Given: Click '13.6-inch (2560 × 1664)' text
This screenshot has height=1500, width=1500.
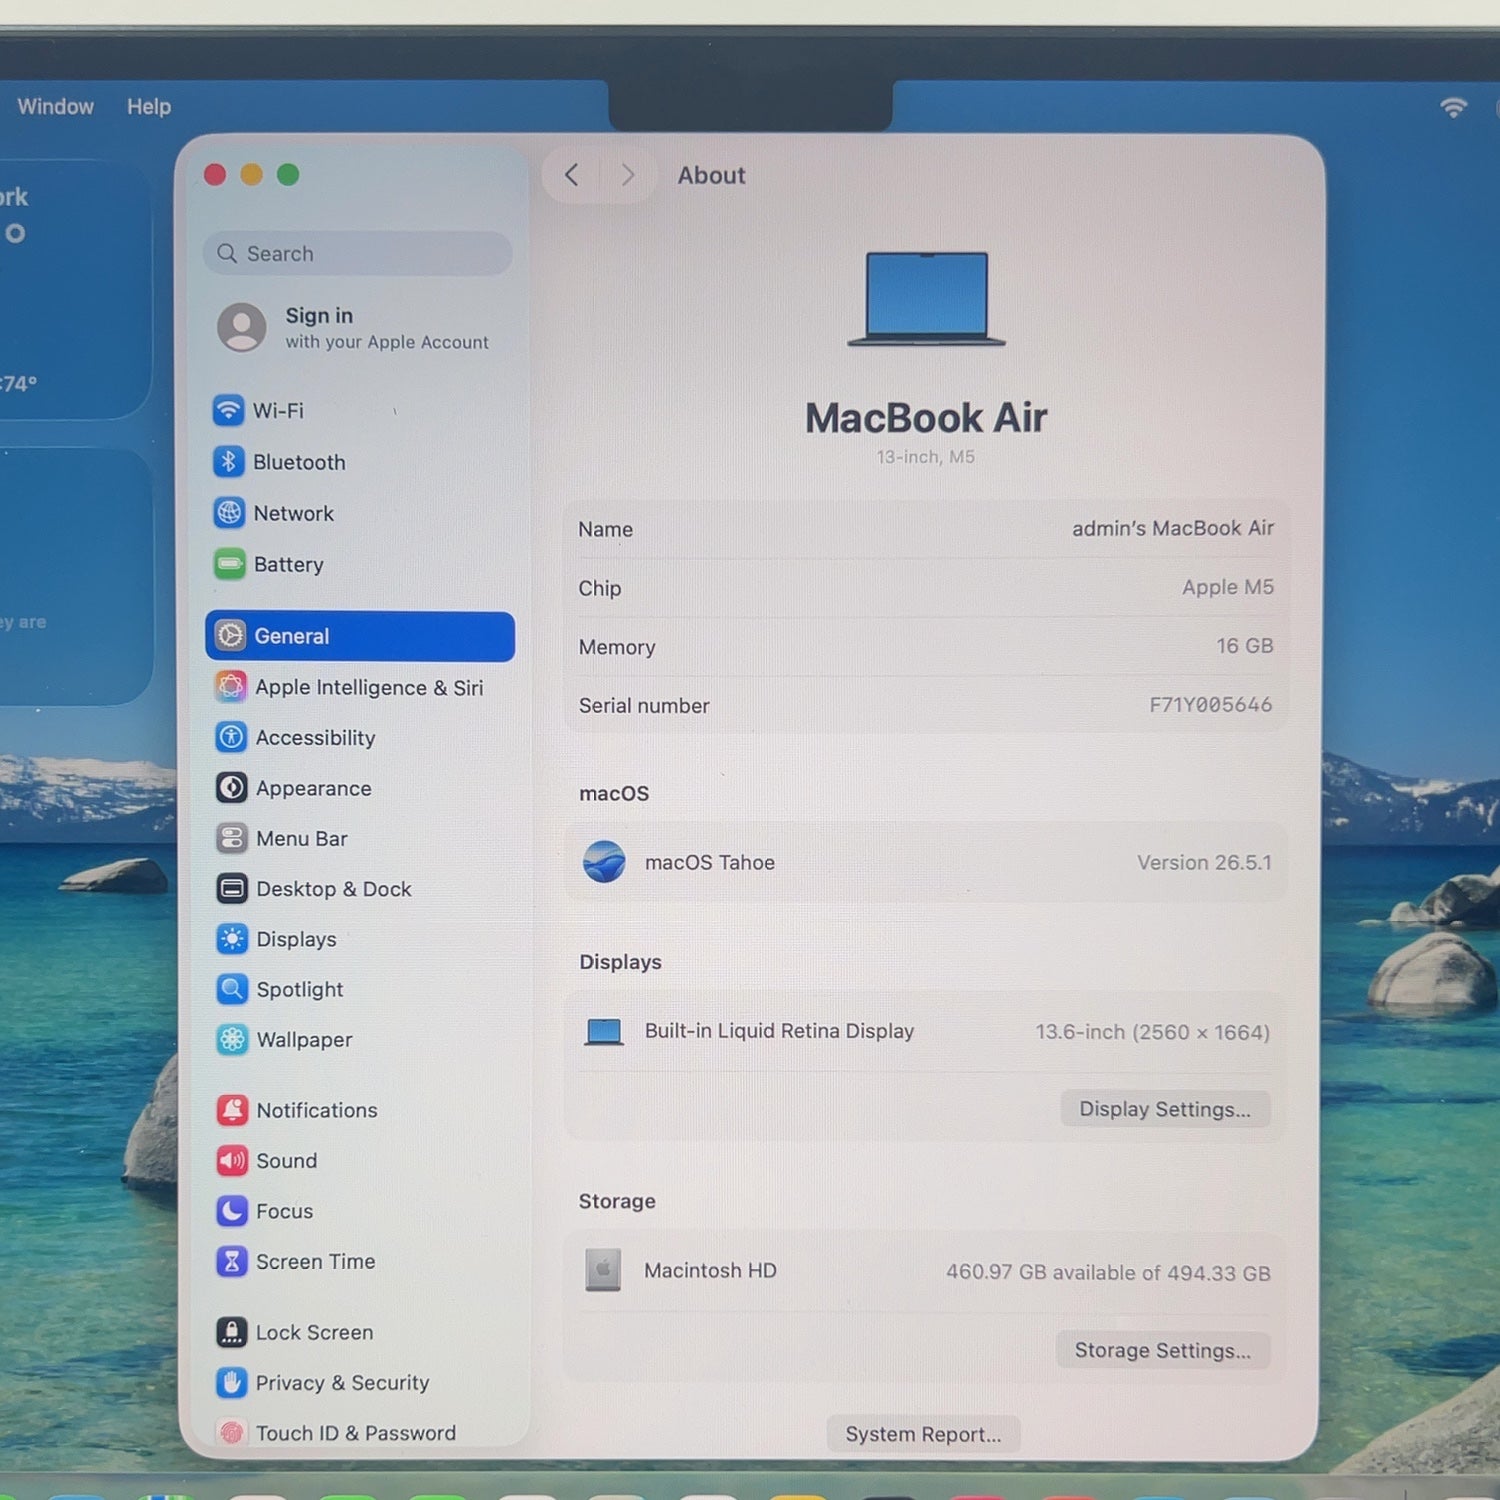Looking at the screenshot, I should click(1152, 1032).
